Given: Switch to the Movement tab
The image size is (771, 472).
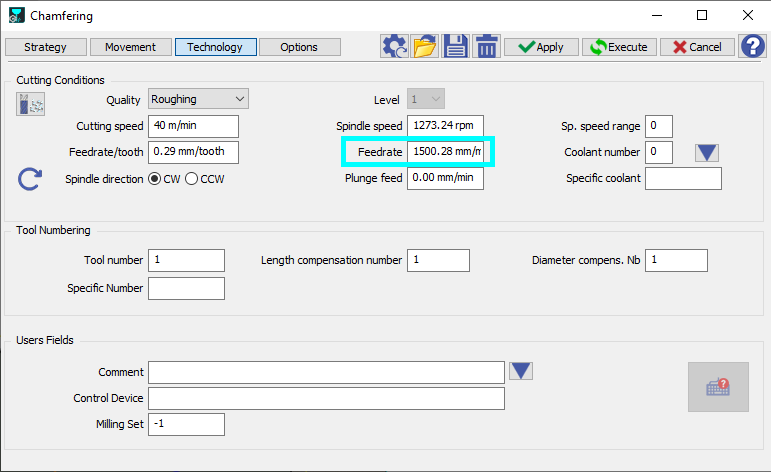Looking at the screenshot, I should 130,47.
